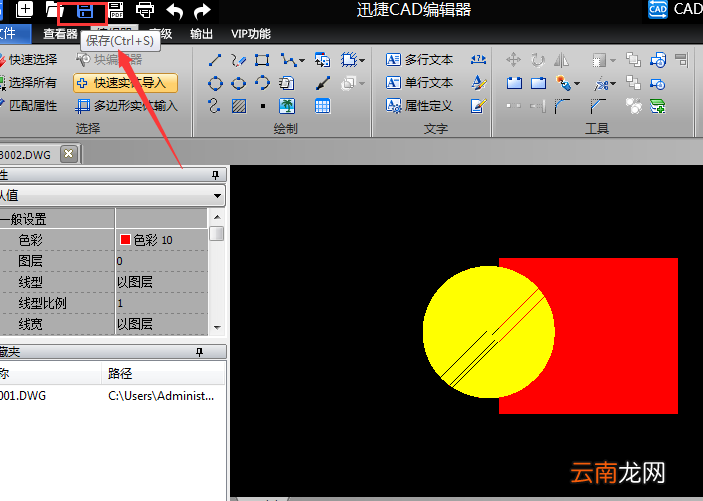The image size is (703, 501).
Task: Select the Circle drawing tool
Action: (x=215, y=83)
